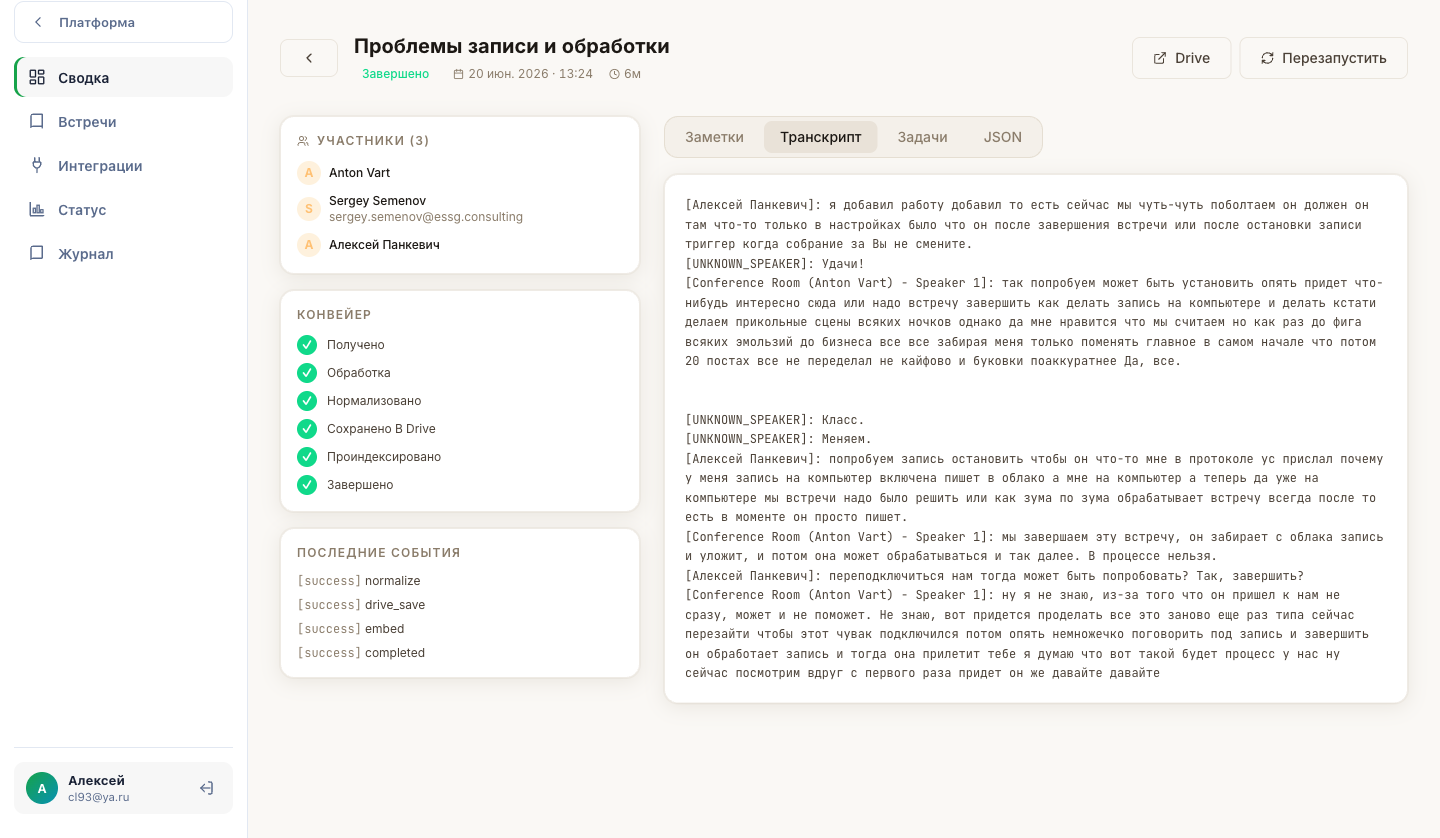Click the external-link icon on Drive button

(x=1160, y=58)
